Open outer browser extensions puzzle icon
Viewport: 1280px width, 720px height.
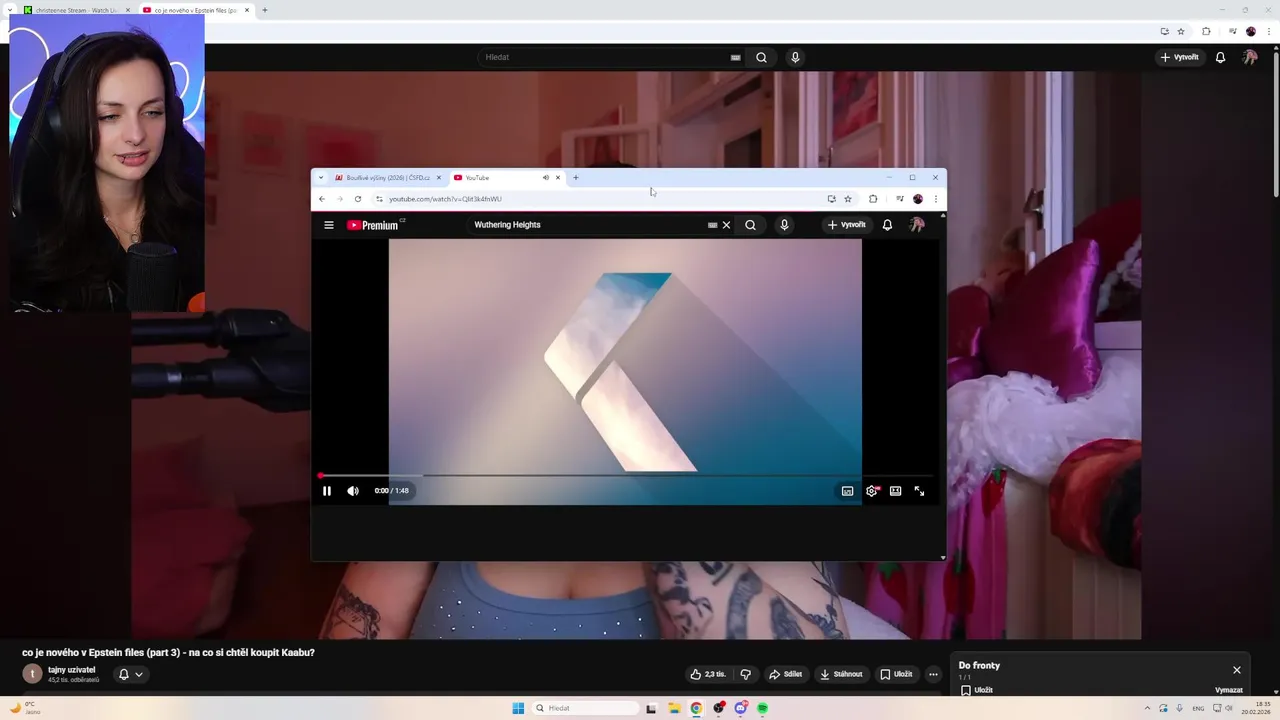coord(1206,31)
